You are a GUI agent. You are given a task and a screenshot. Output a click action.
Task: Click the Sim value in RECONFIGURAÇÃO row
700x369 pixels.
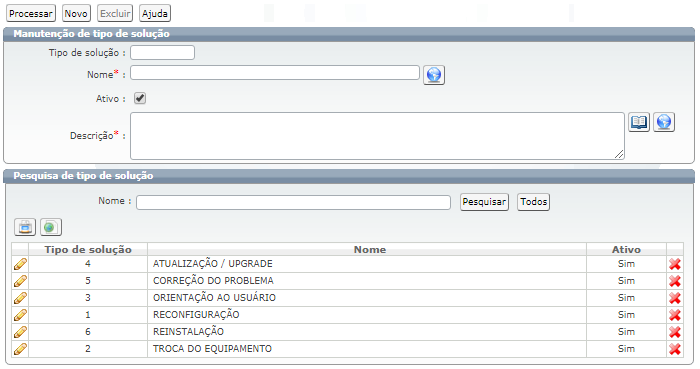[x=626, y=315]
